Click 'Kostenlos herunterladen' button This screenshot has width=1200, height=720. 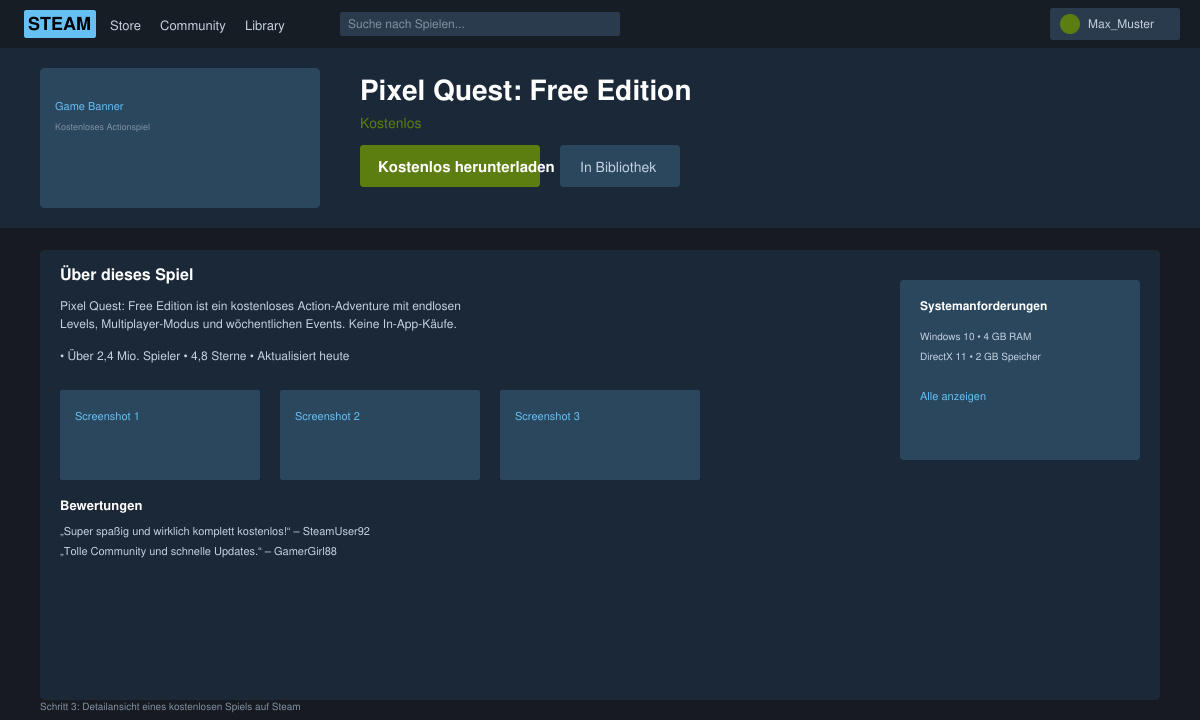(450, 166)
